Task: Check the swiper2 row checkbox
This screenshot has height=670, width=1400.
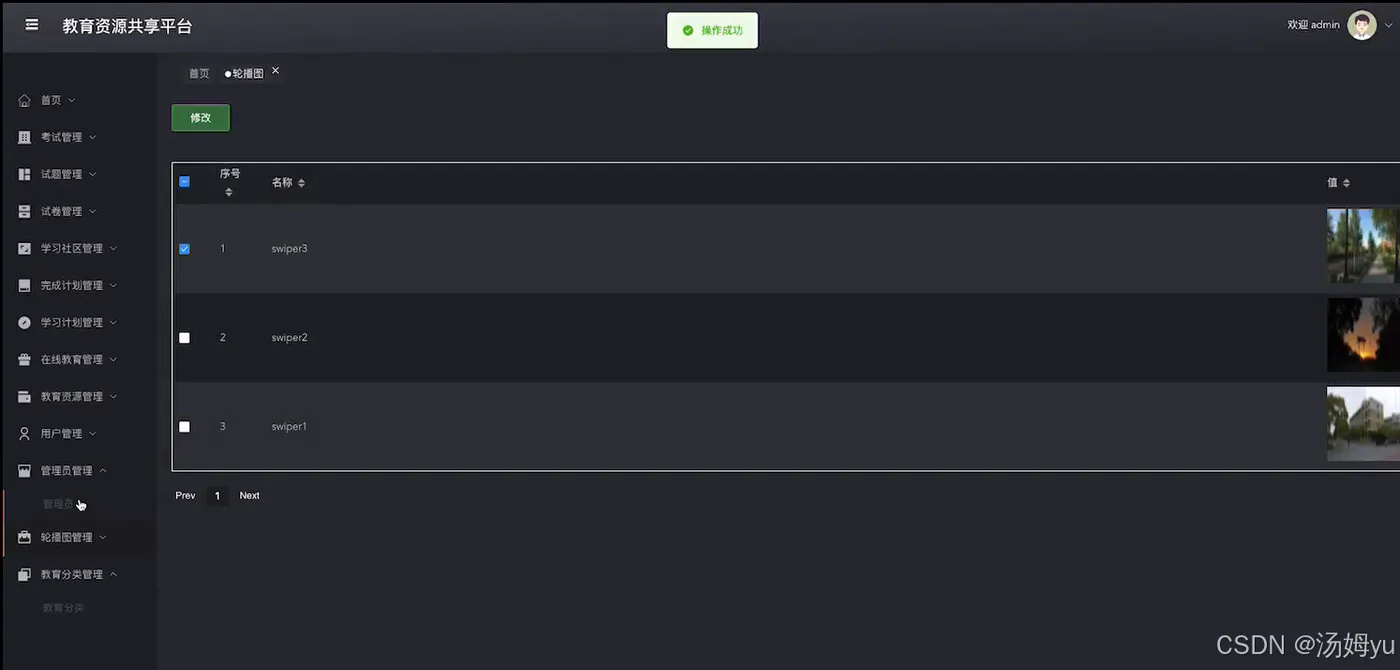Action: point(184,338)
